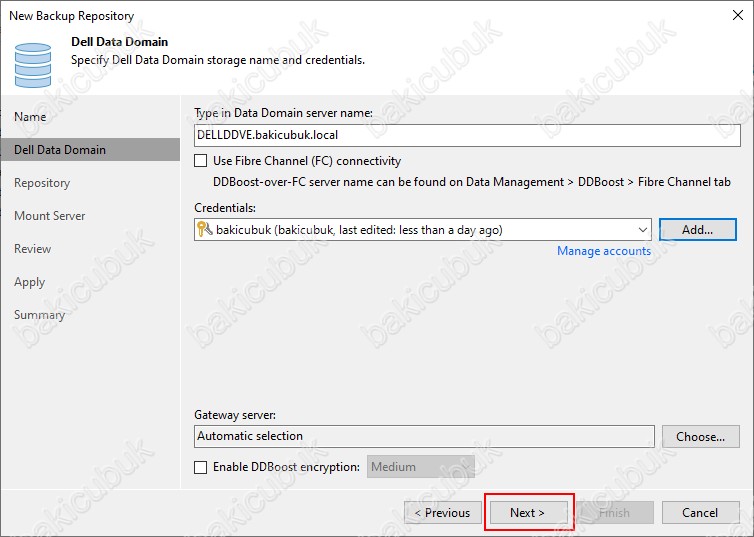Enable Use Fibre Channel (FC) connectivity checkbox
Screen dimensions: 754x537
coord(201,161)
